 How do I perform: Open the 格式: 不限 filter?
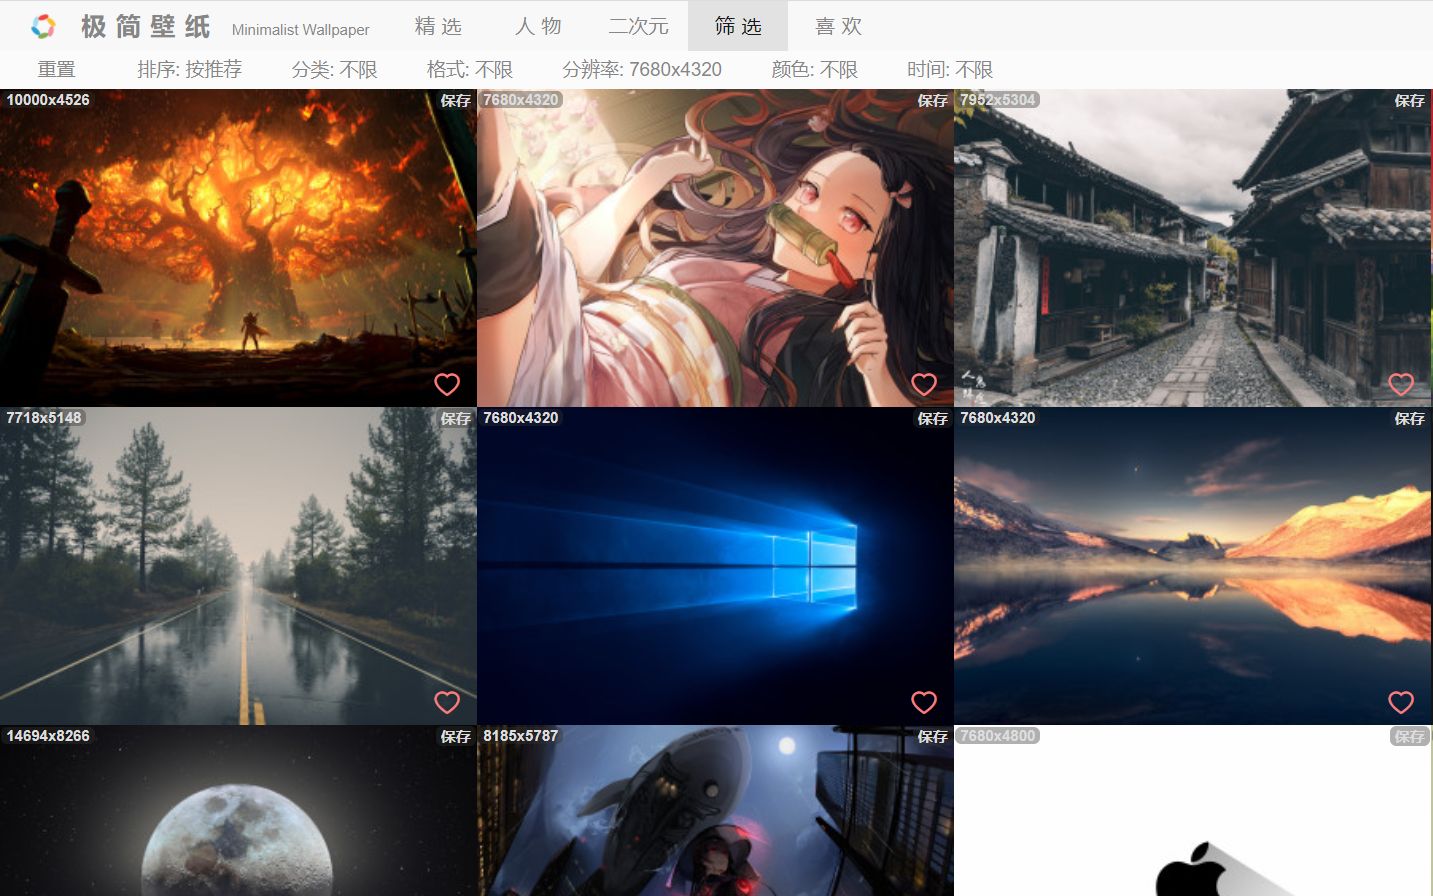point(469,69)
